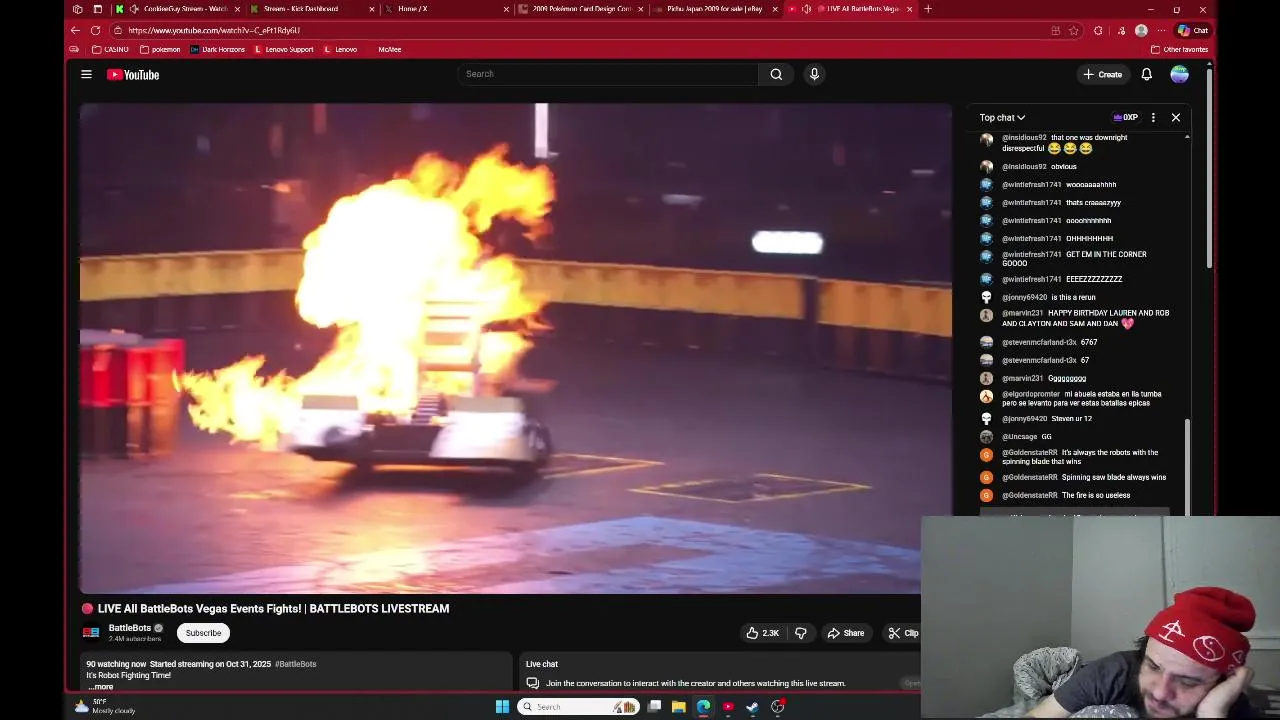Open YouTube notifications bell

click(1147, 74)
